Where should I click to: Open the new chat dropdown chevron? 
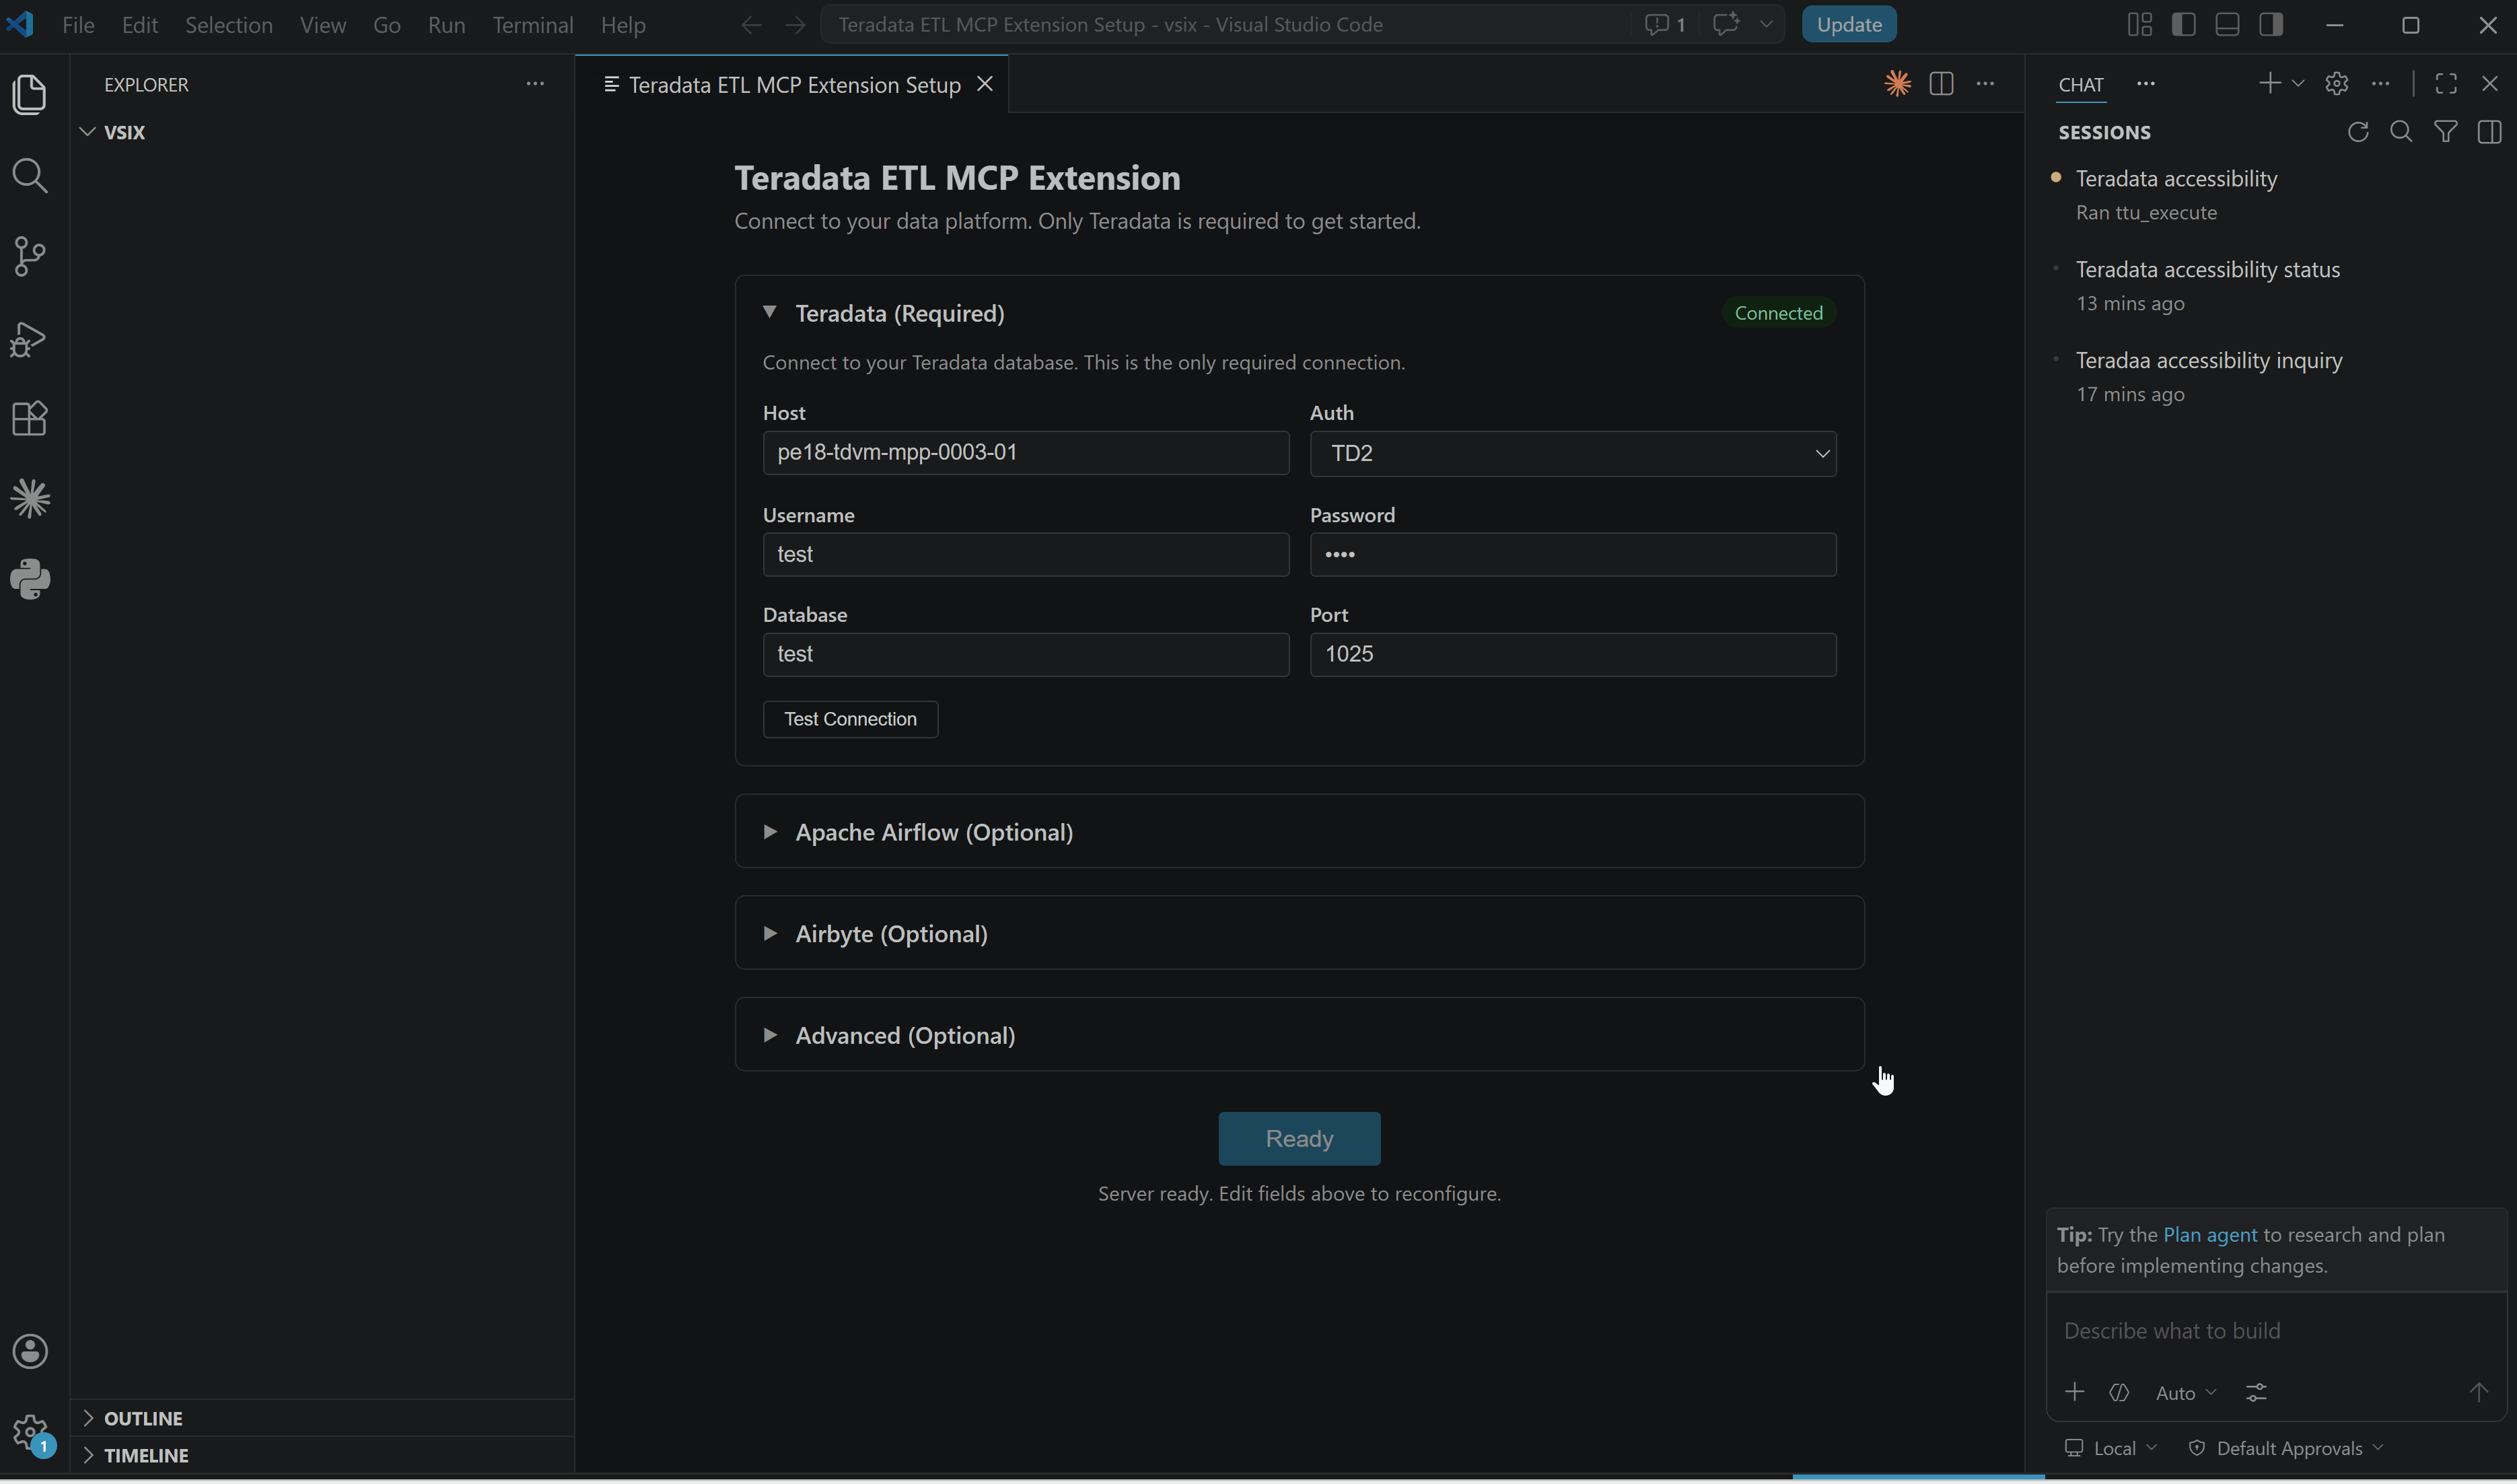(x=2298, y=83)
